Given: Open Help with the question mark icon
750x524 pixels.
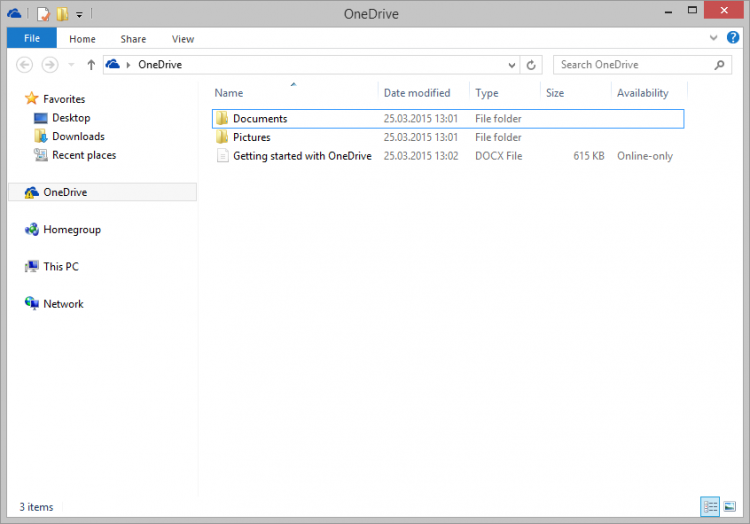Looking at the screenshot, I should tap(733, 37).
